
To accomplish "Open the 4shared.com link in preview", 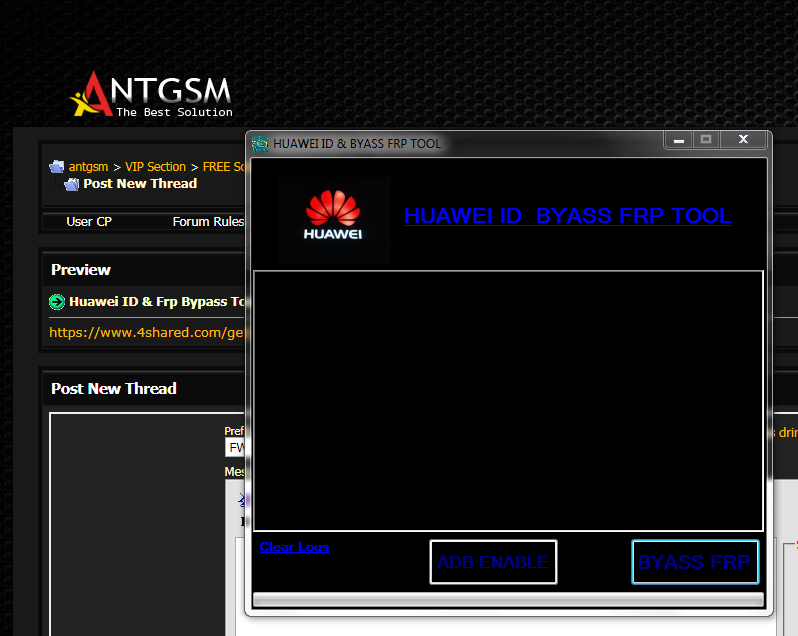I will point(147,332).
